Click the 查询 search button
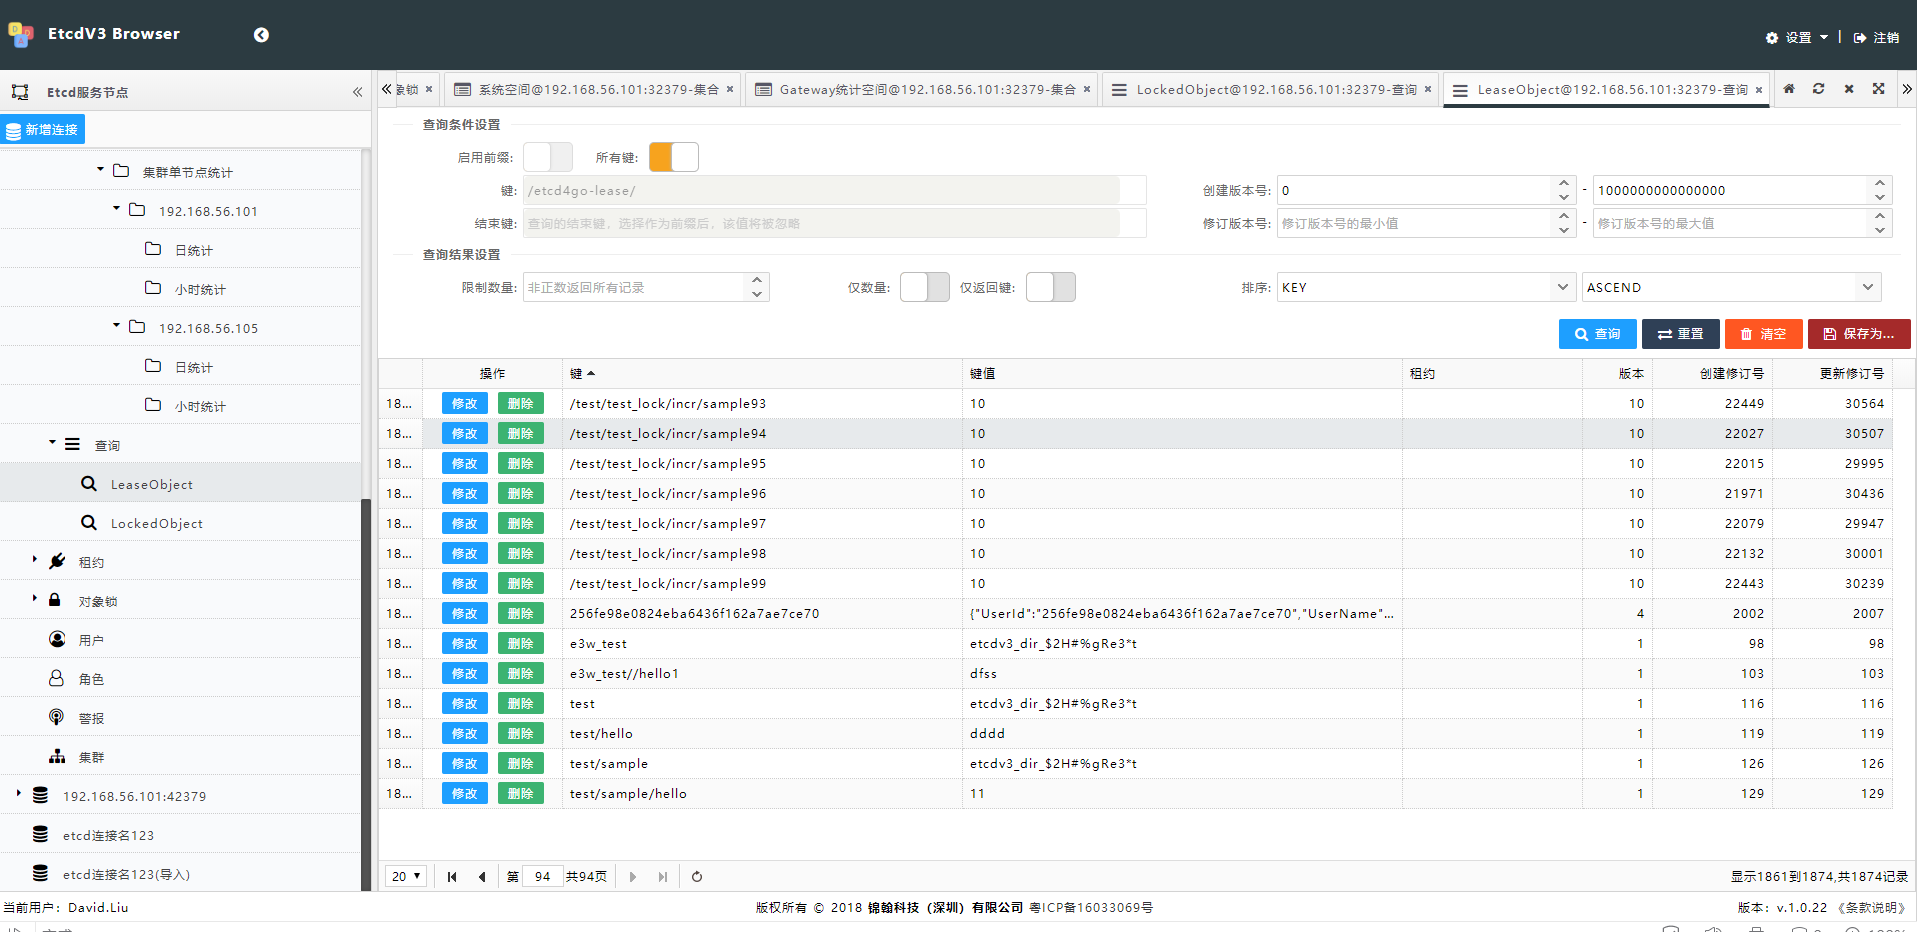The height and width of the screenshot is (932, 1917). (1598, 334)
